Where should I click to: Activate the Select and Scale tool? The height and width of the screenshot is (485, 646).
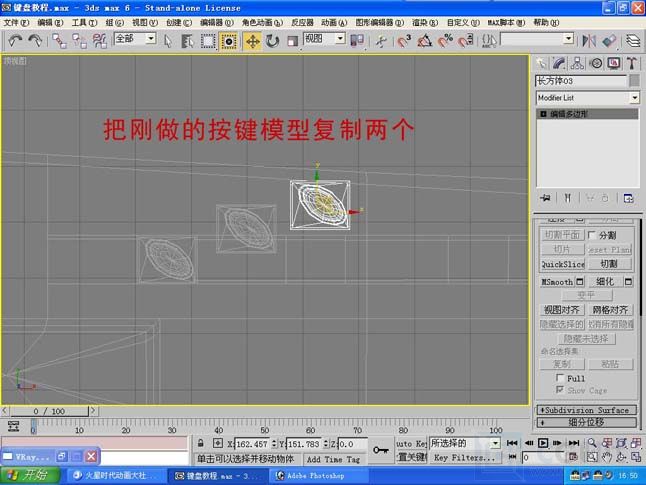(x=293, y=41)
